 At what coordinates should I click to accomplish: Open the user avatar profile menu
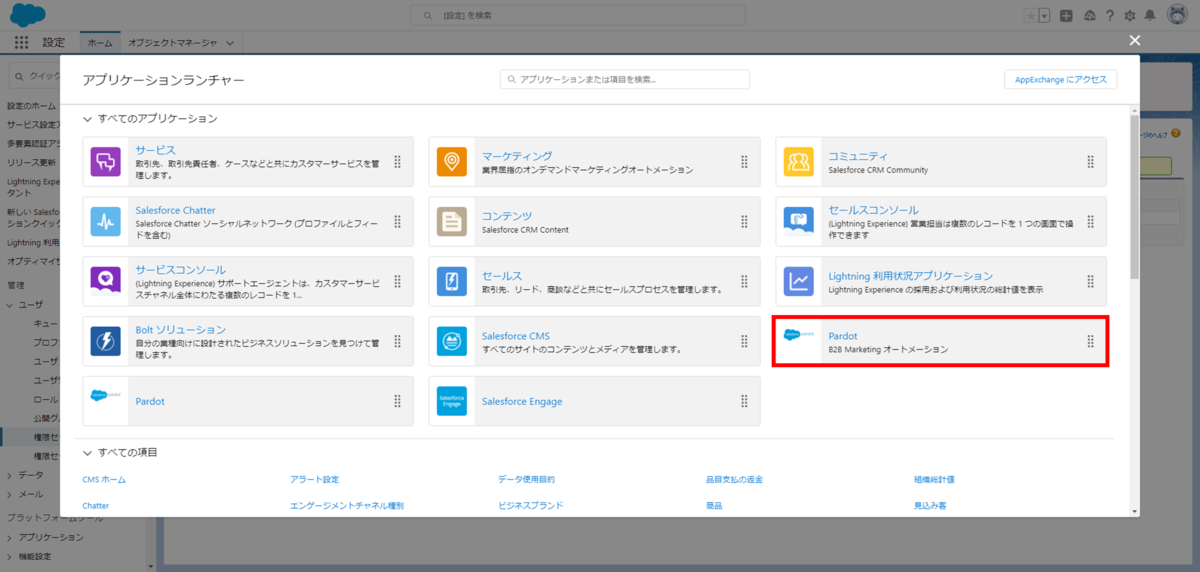(1175, 16)
